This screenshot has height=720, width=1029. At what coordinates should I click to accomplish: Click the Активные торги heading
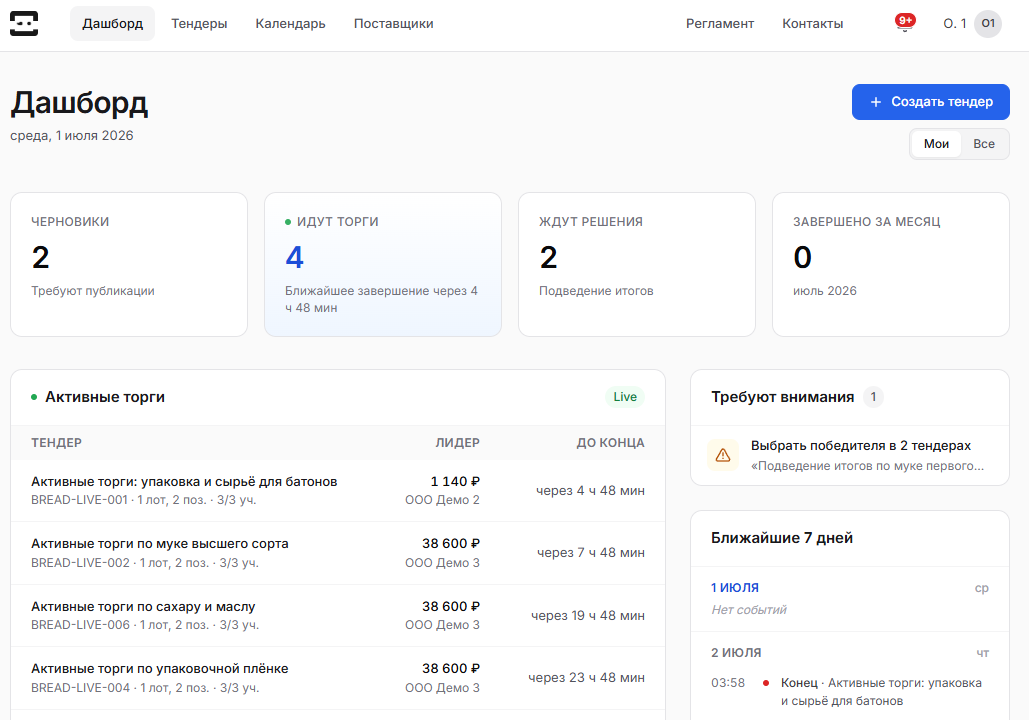tap(104, 396)
